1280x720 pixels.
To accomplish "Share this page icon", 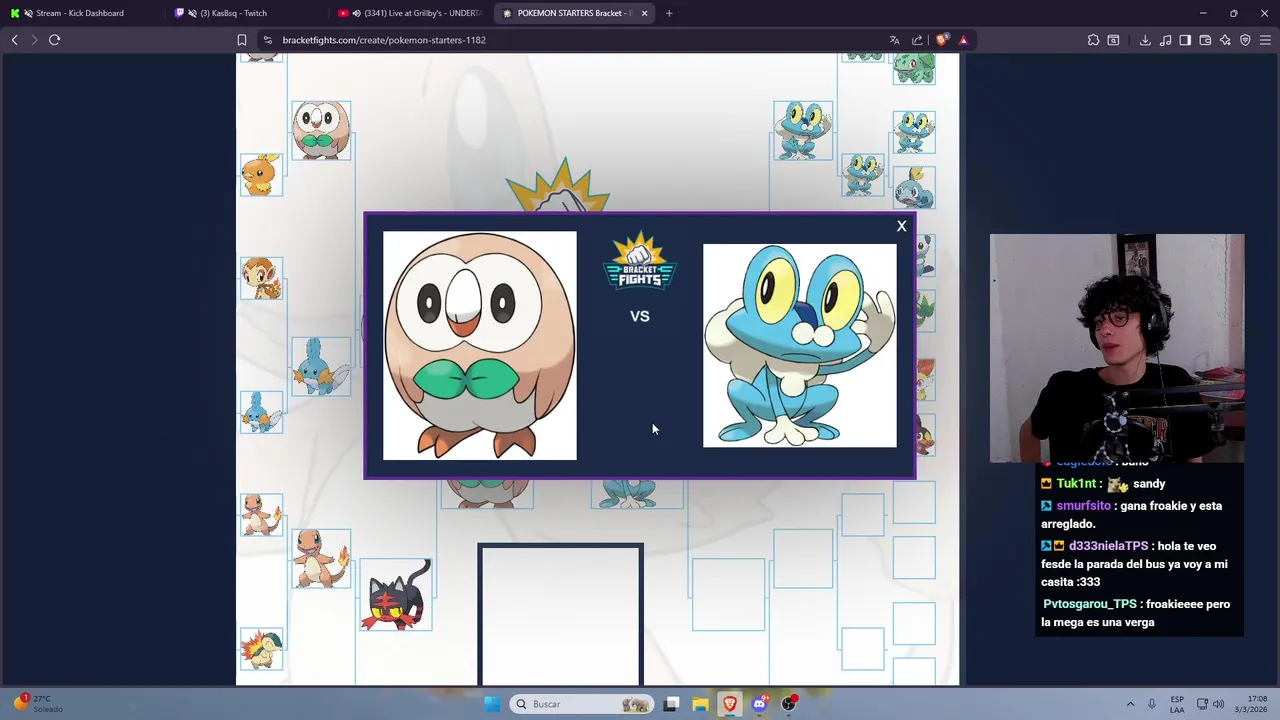I will (917, 40).
